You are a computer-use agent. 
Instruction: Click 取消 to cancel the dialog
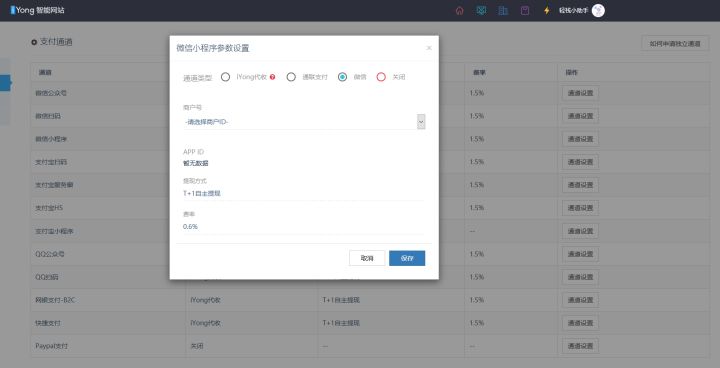pos(367,258)
